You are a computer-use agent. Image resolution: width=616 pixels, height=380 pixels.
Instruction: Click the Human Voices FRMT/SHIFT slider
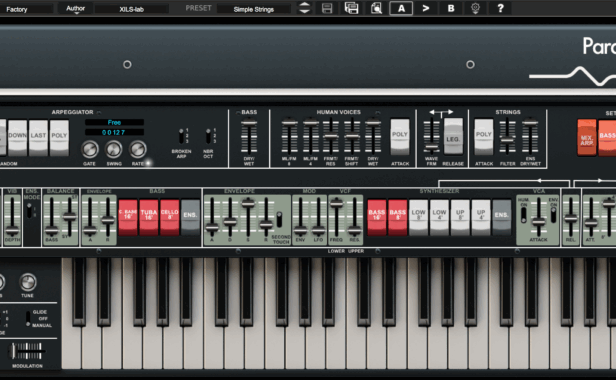coord(352,136)
